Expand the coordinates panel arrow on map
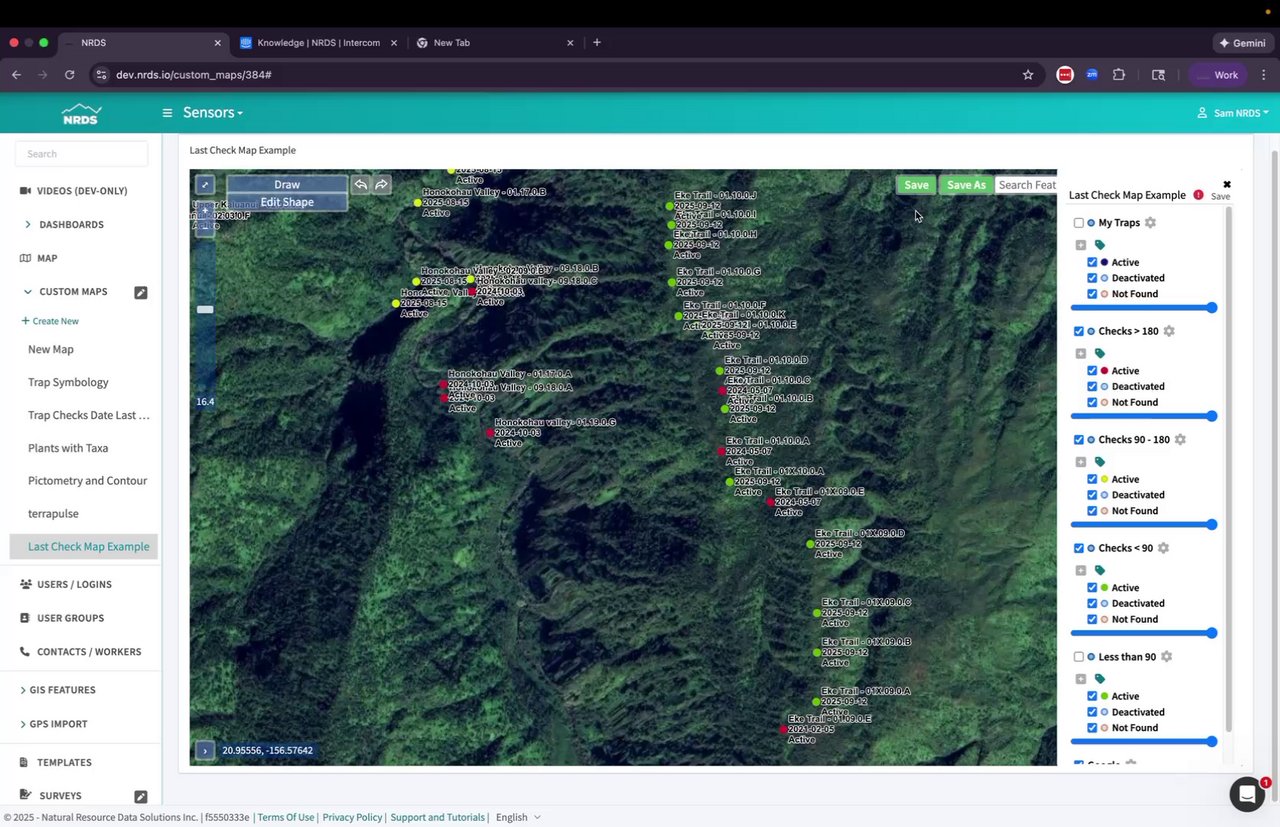The image size is (1280, 827). 205,750
